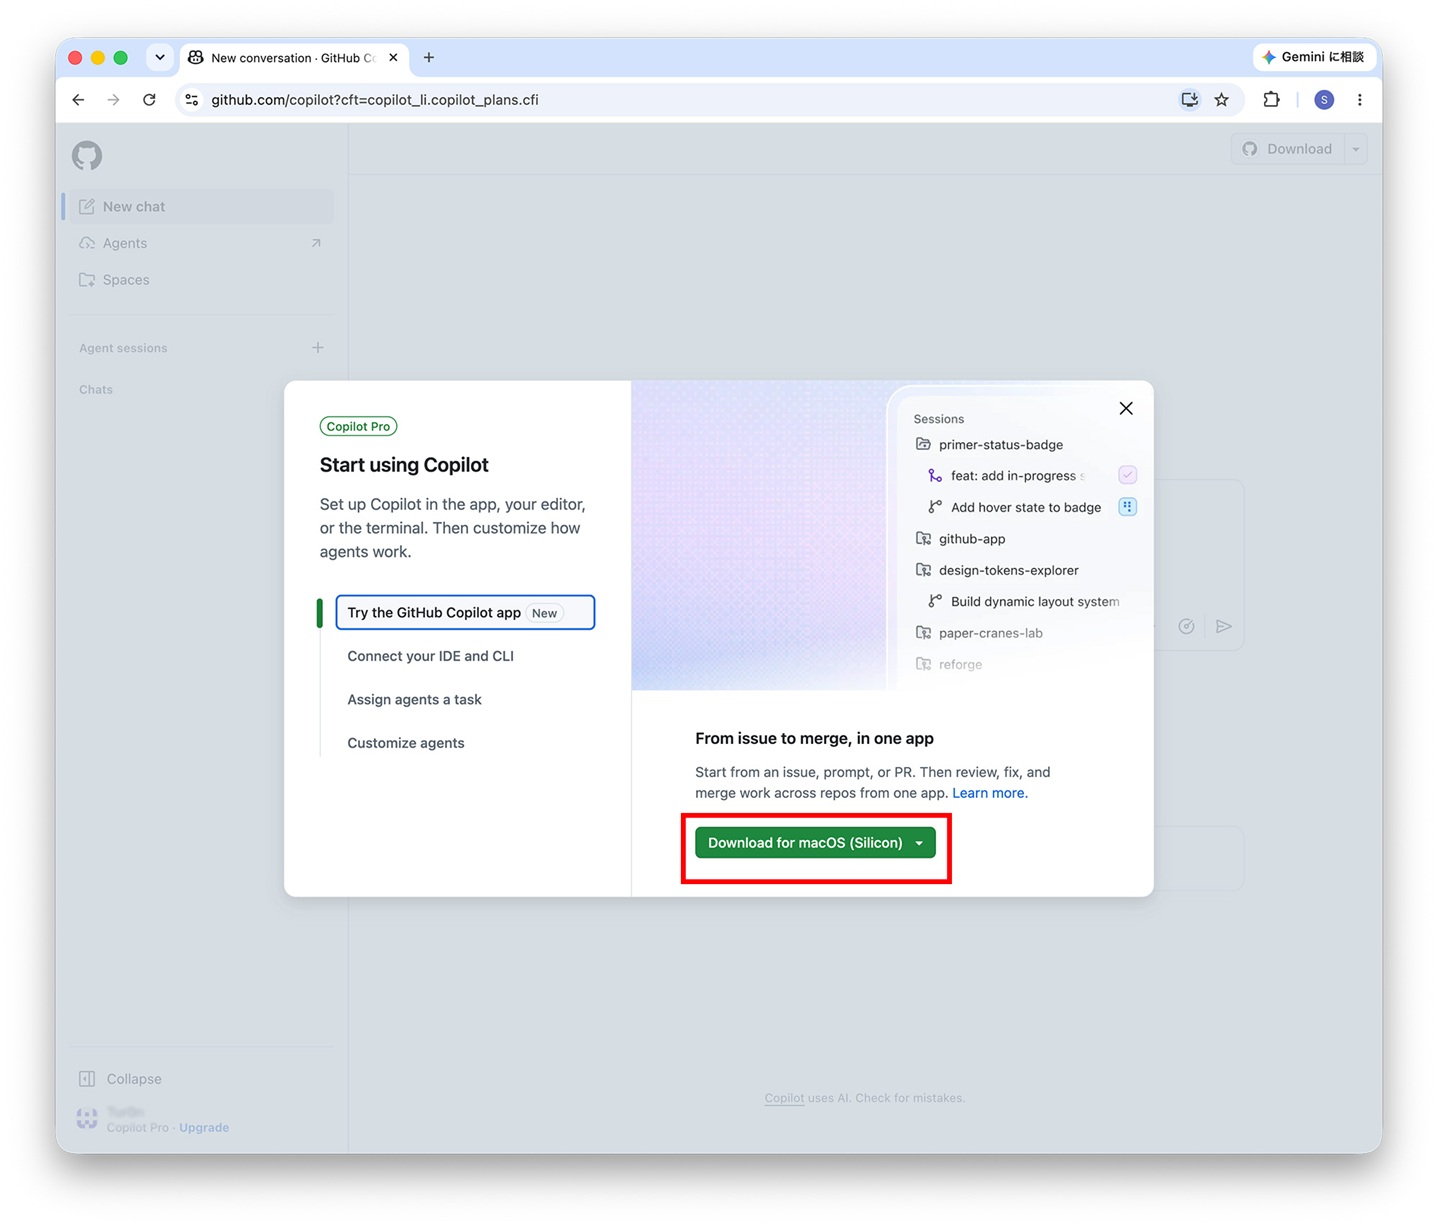This screenshot has height=1227, width=1438.
Task: Click the GitHub logo in the sidebar
Action: 87,155
